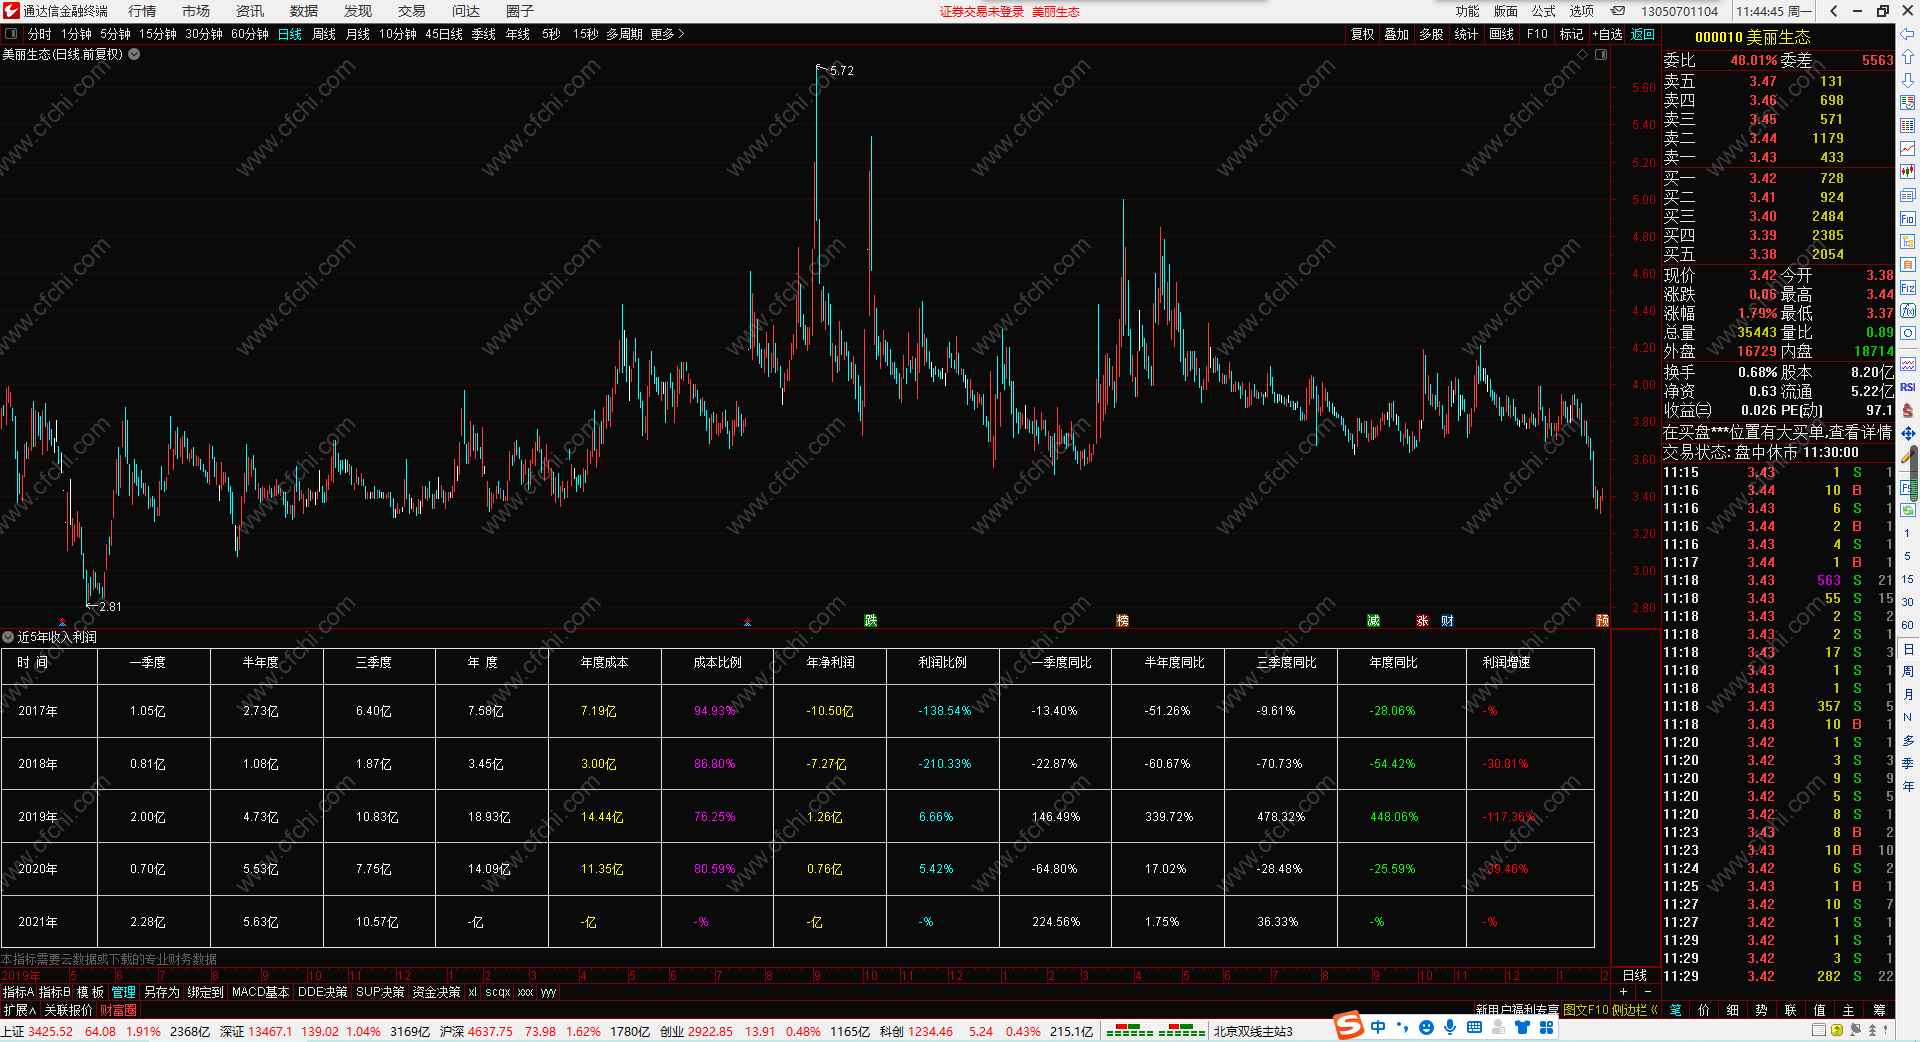Click the 返回 return button
This screenshot has height=1042, width=1920.
[x=1643, y=34]
